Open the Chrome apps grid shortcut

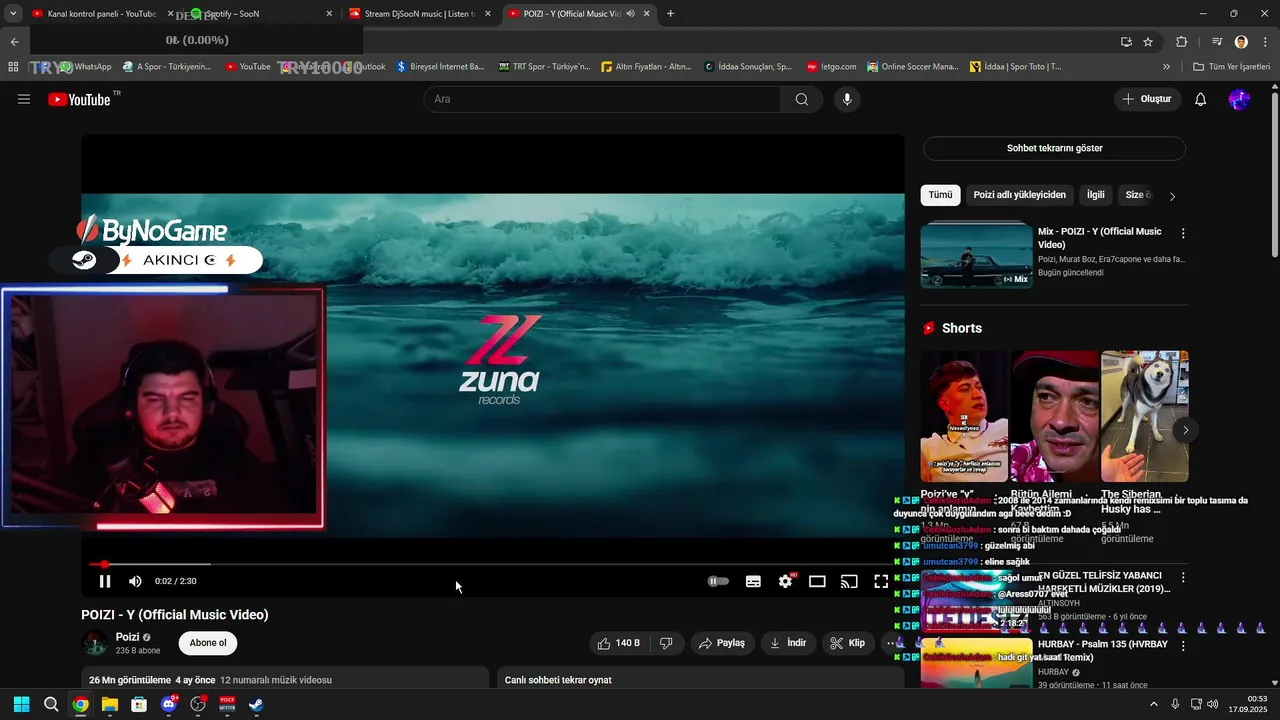click(13, 67)
